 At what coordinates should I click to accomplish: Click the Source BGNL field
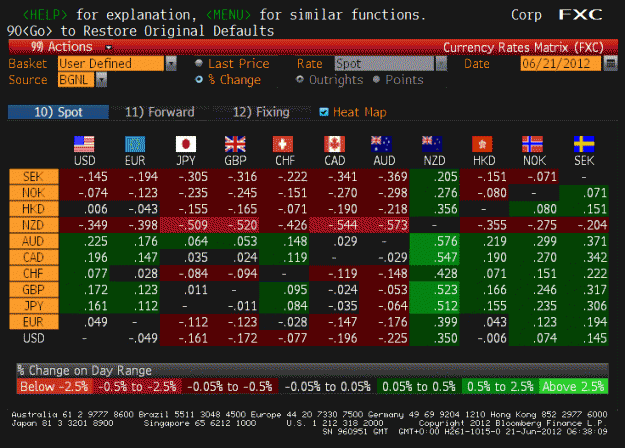point(76,80)
